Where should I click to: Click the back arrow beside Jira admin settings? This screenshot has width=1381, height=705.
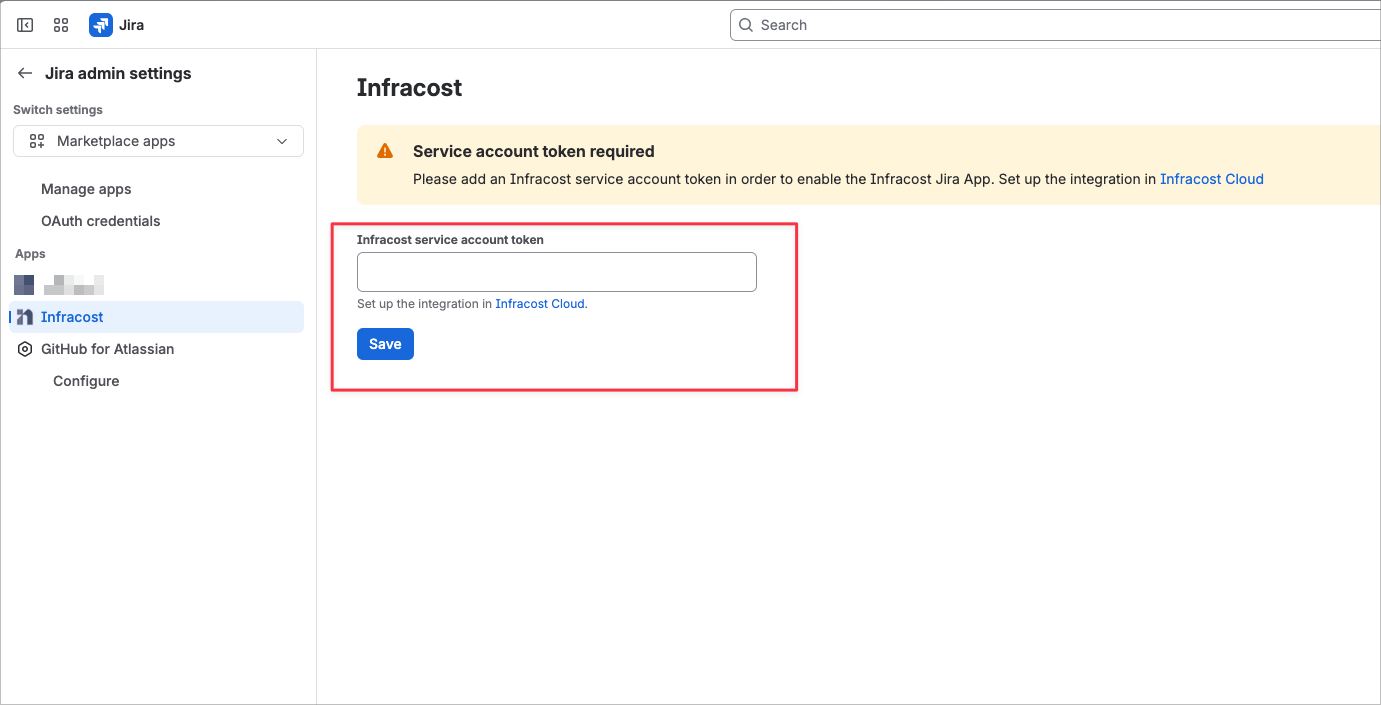click(25, 73)
